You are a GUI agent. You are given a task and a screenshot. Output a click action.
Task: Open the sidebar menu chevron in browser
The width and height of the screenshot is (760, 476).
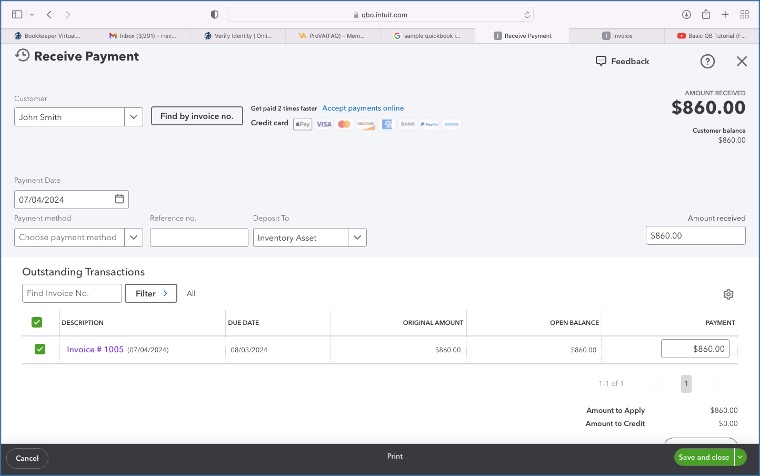point(32,15)
